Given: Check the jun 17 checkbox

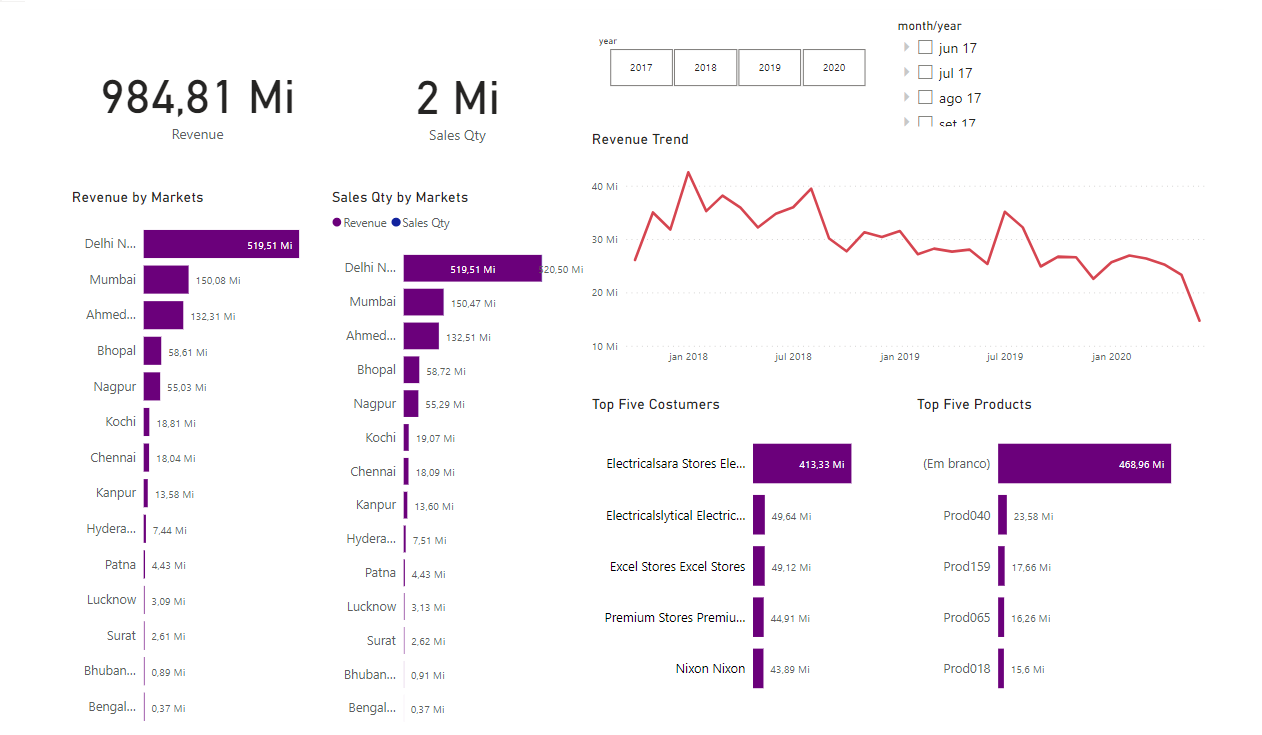Looking at the screenshot, I should [x=924, y=46].
